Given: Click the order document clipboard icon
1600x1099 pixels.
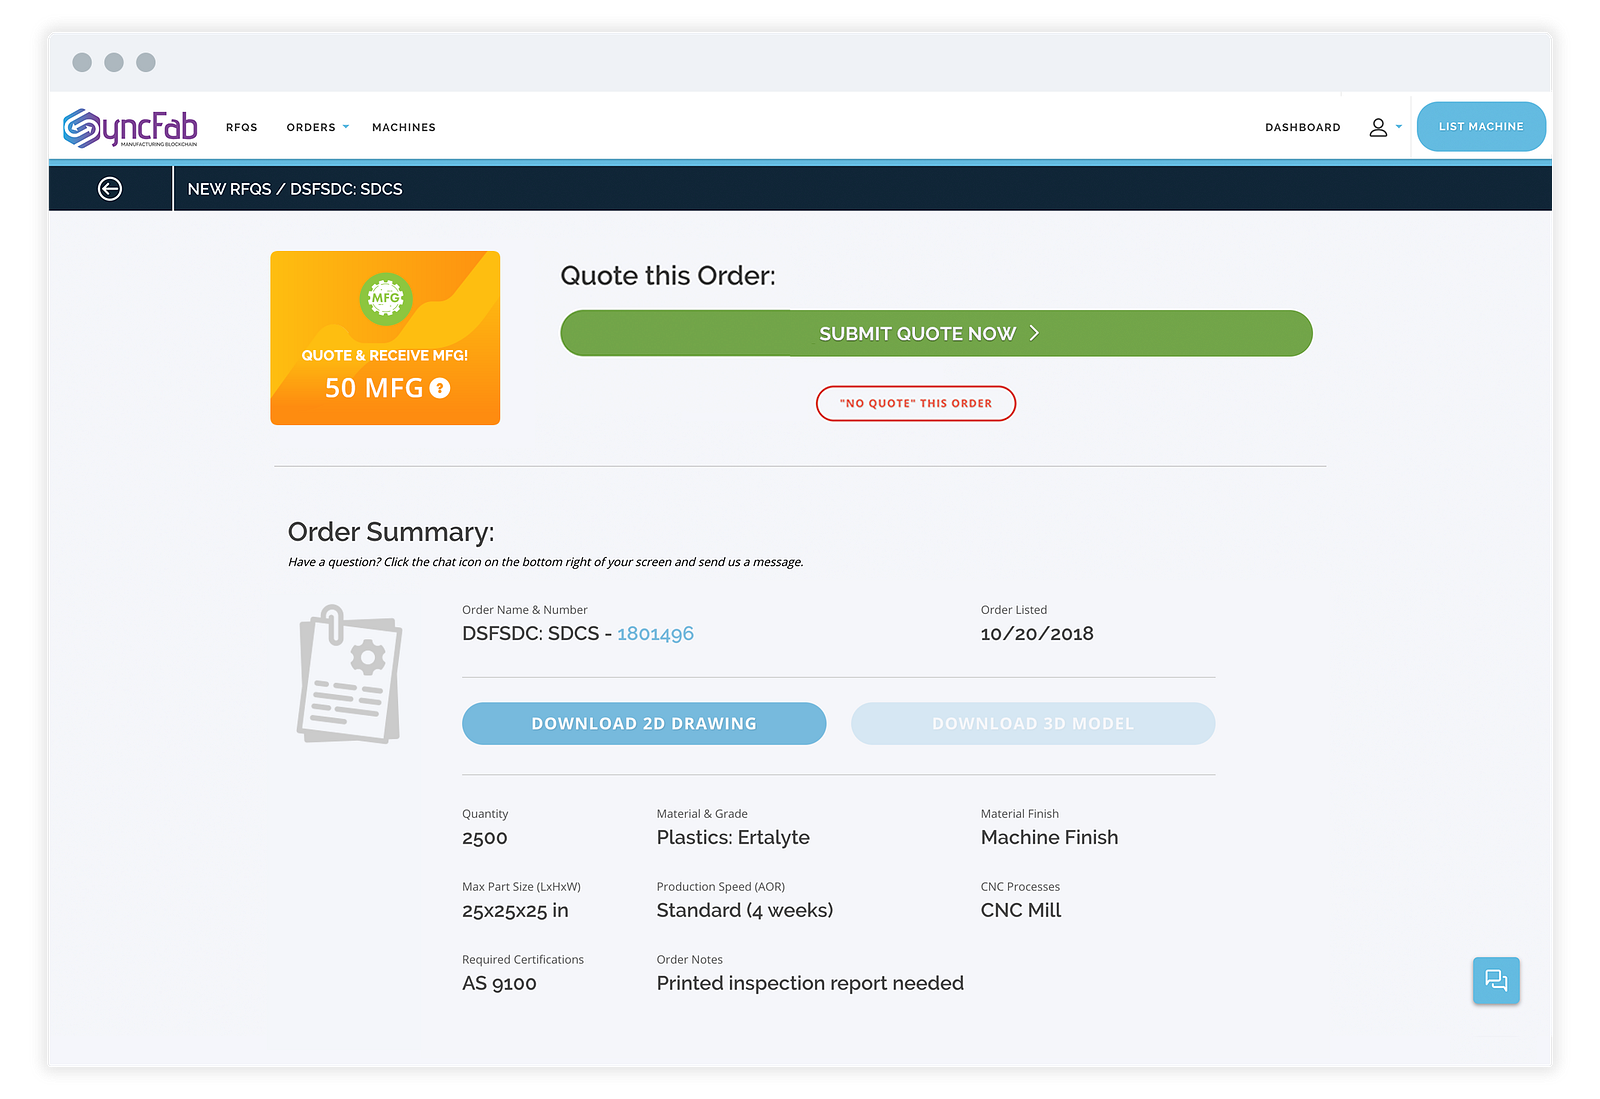Looking at the screenshot, I should (349, 674).
